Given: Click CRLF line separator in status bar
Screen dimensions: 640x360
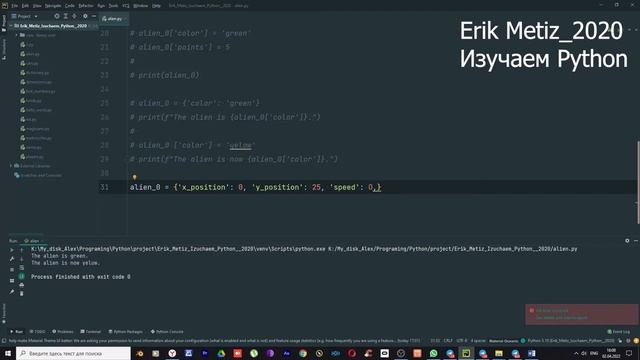Looking at the screenshot, I should [x=448, y=340].
